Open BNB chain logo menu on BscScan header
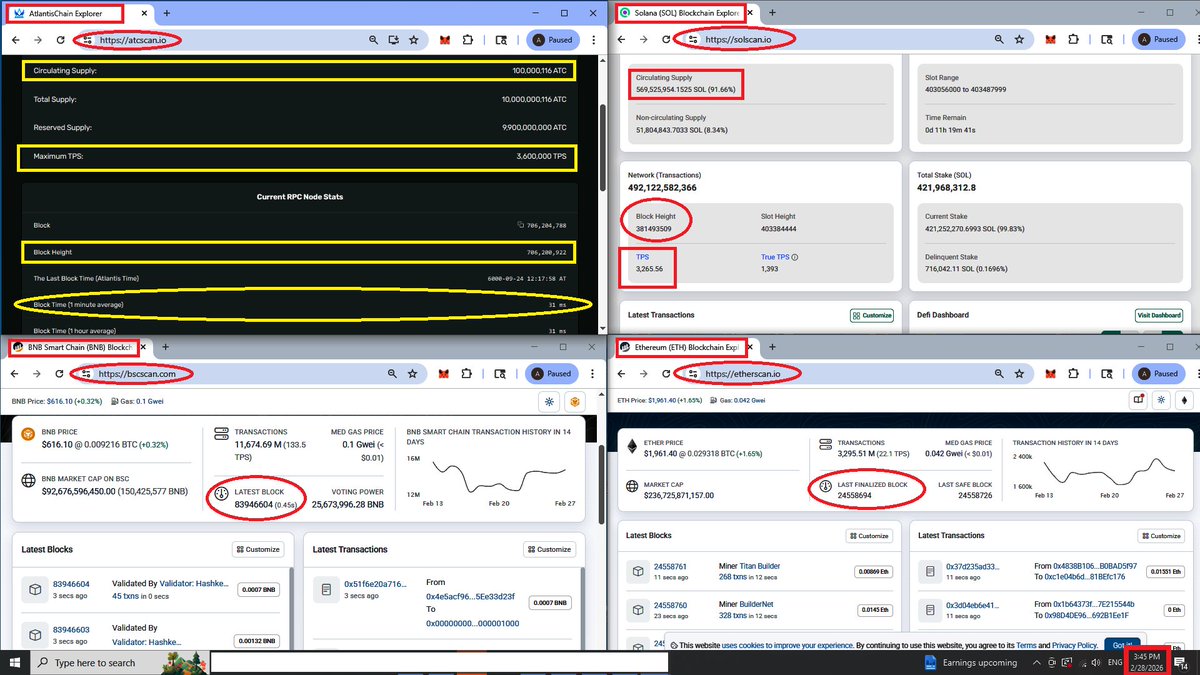Image resolution: width=1200 pixels, height=675 pixels. coord(575,401)
